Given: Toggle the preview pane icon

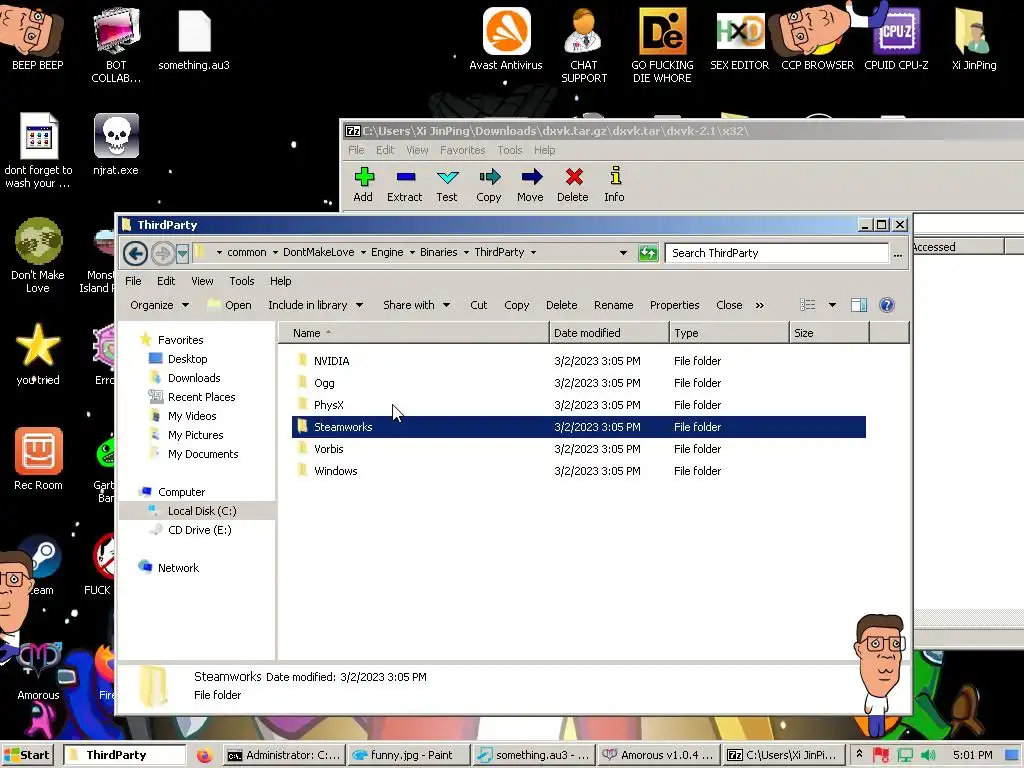Looking at the screenshot, I should click(859, 305).
